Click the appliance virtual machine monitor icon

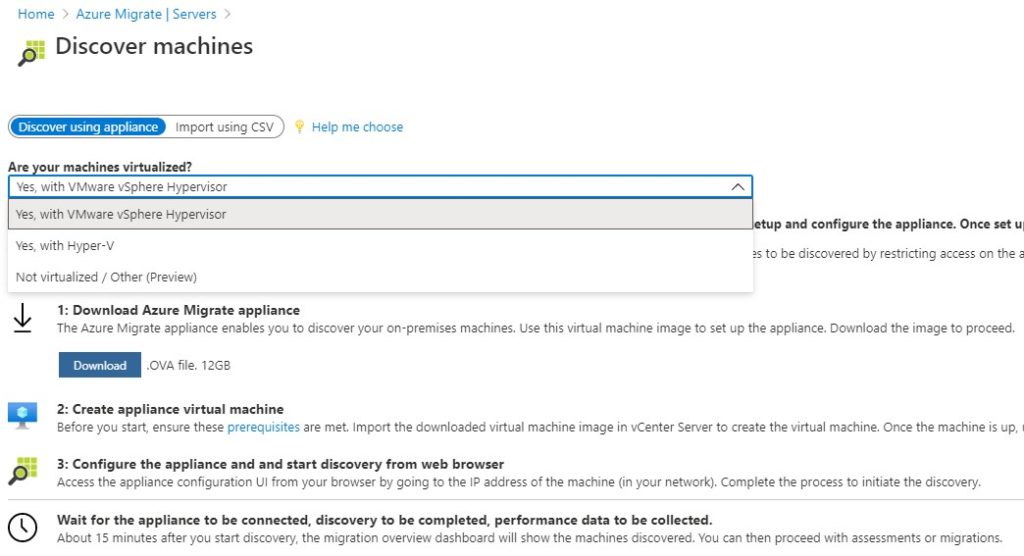23,416
